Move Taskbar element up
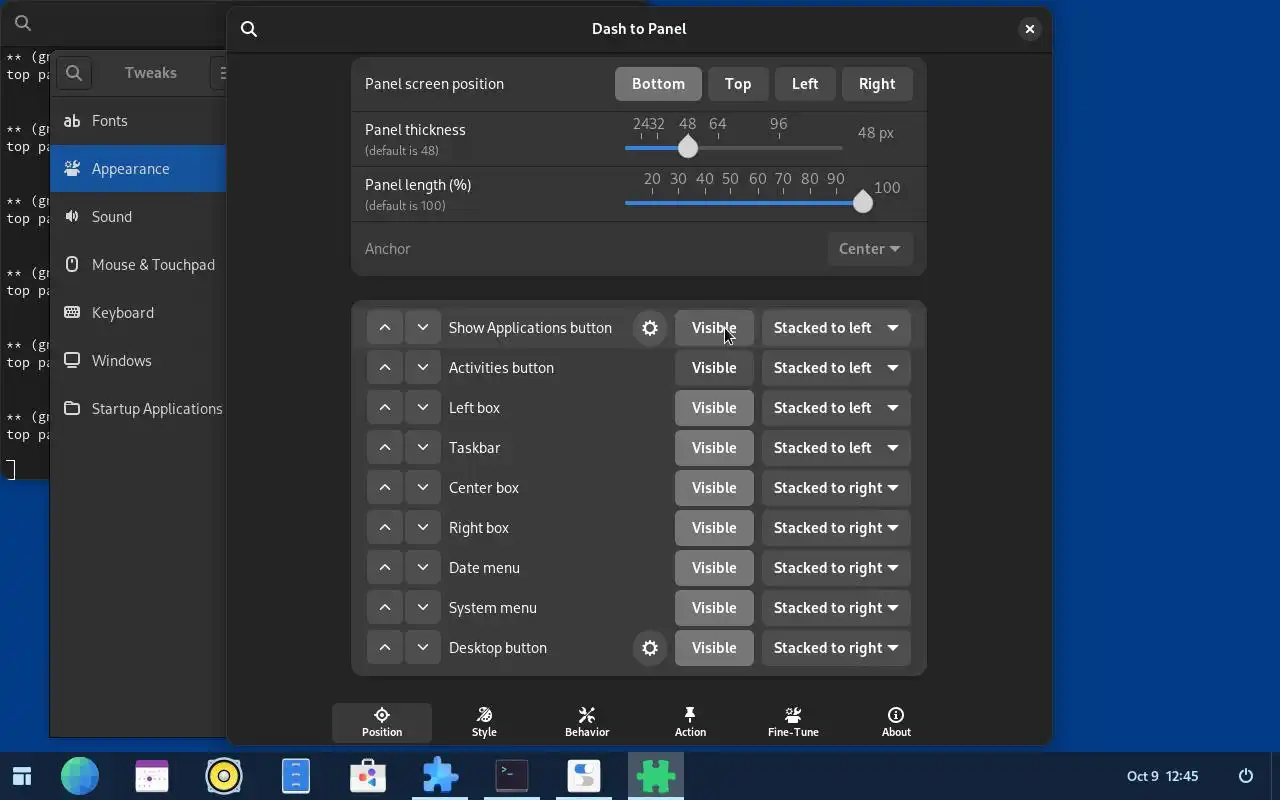The height and width of the screenshot is (800, 1280). 385,448
